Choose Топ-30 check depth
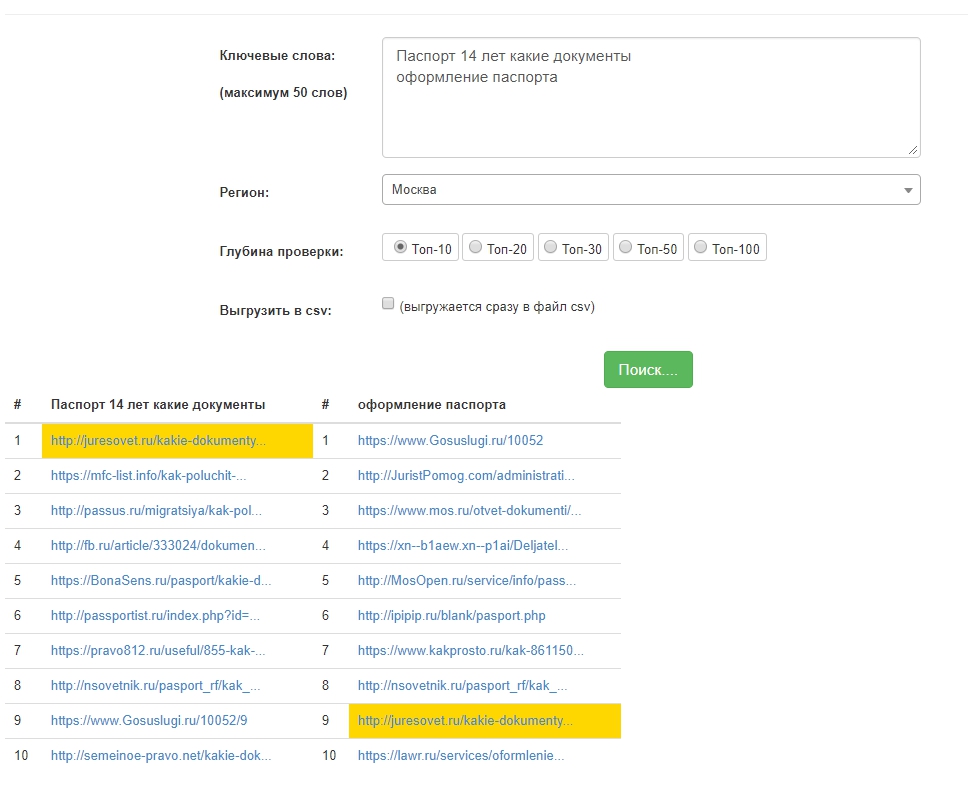 pyautogui.click(x=551, y=247)
